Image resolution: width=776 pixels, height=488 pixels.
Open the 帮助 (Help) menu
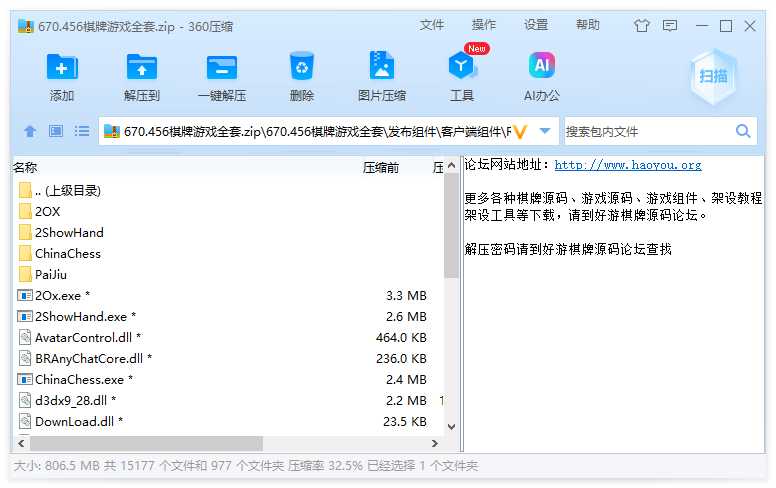[588, 25]
